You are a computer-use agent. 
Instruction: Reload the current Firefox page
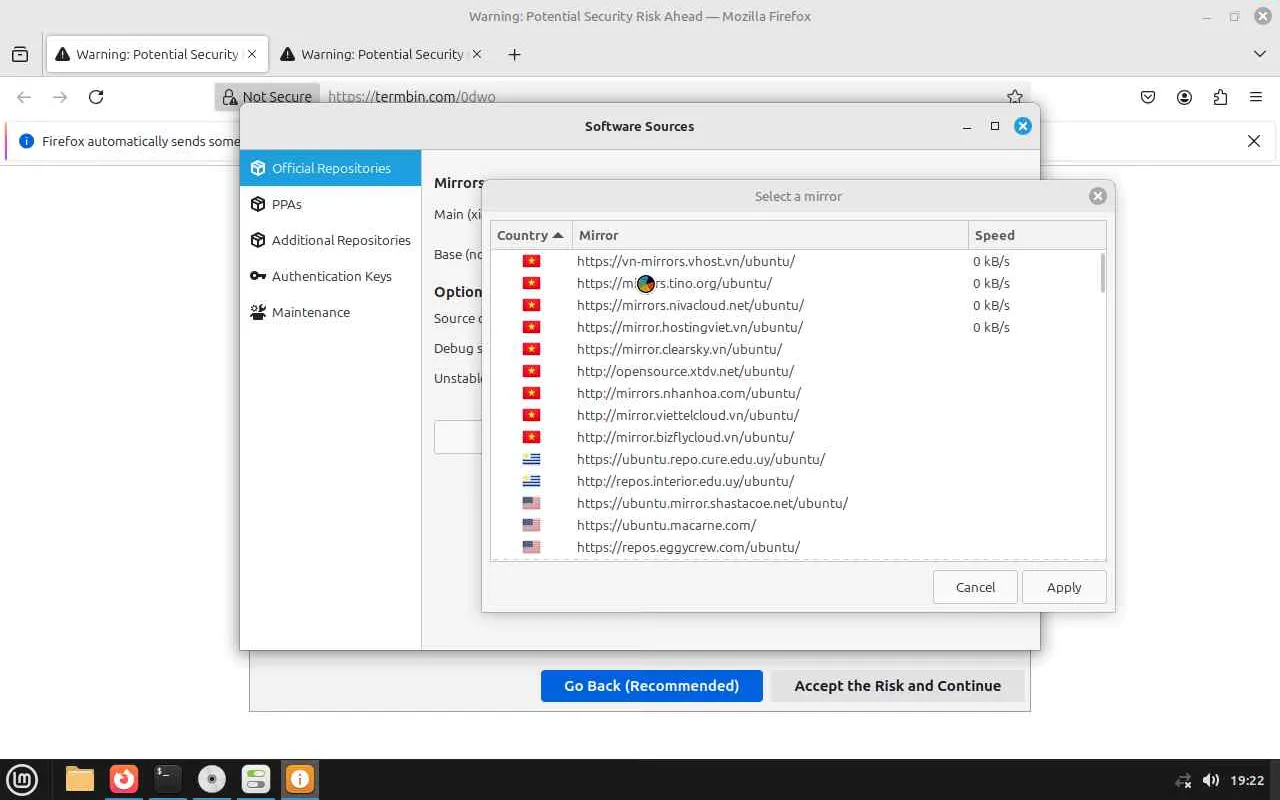[x=96, y=97]
